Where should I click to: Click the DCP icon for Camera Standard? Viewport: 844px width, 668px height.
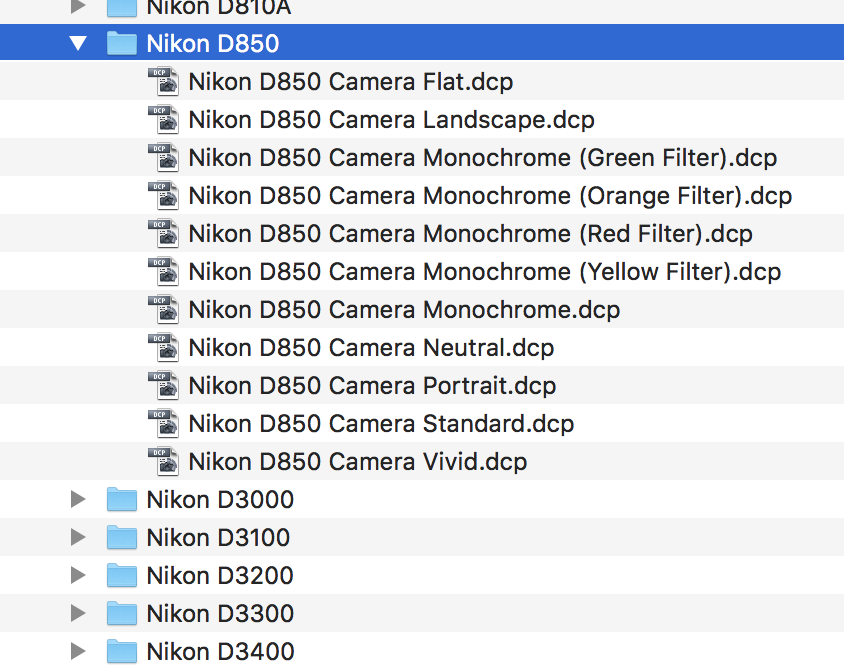(x=164, y=424)
